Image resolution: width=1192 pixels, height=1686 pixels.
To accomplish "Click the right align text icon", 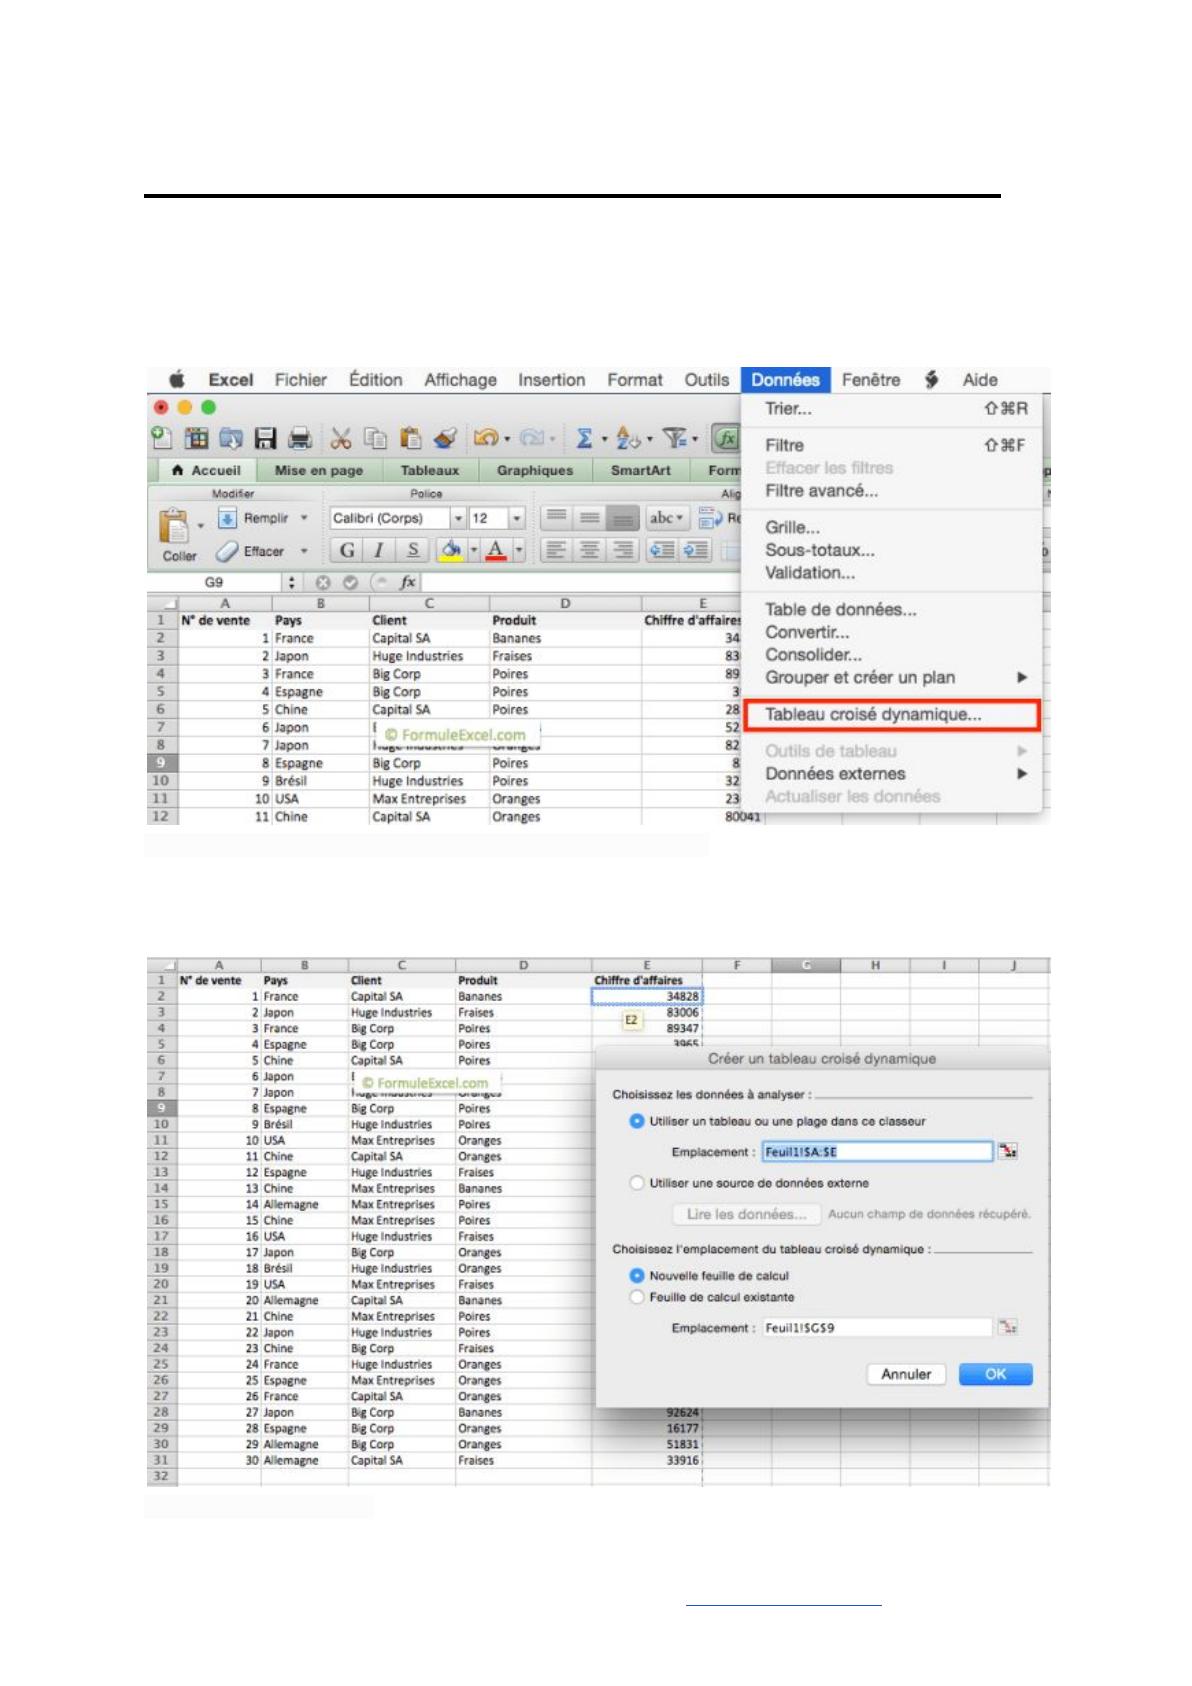I will point(623,550).
